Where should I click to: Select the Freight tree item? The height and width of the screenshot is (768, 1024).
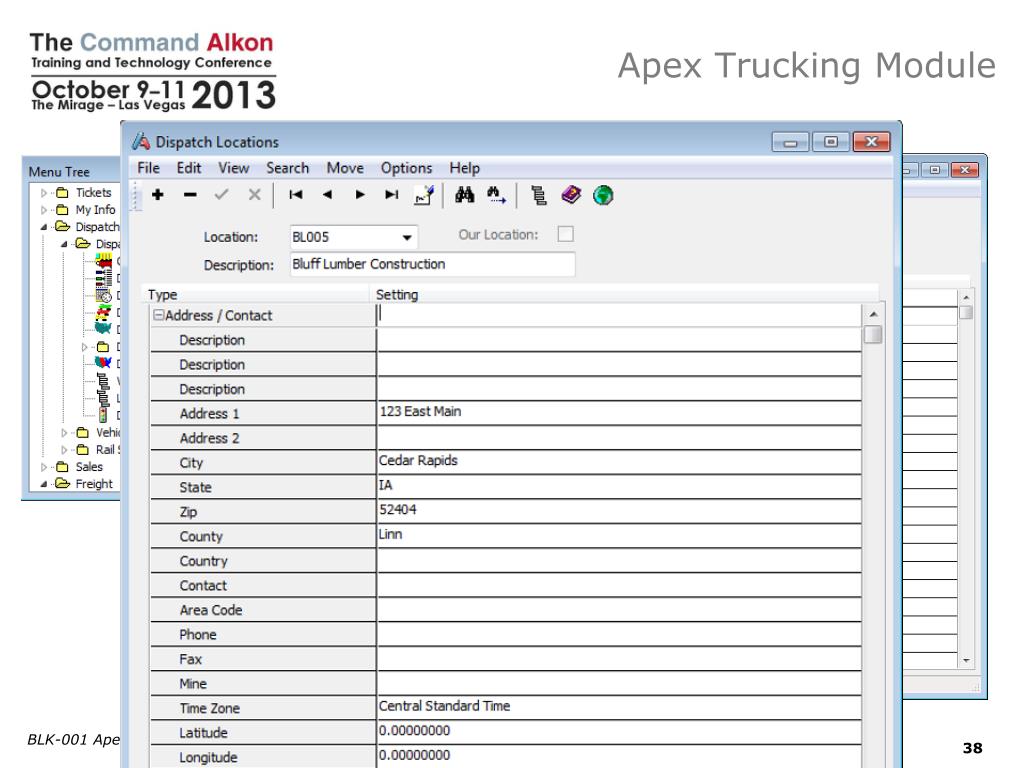[x=94, y=484]
